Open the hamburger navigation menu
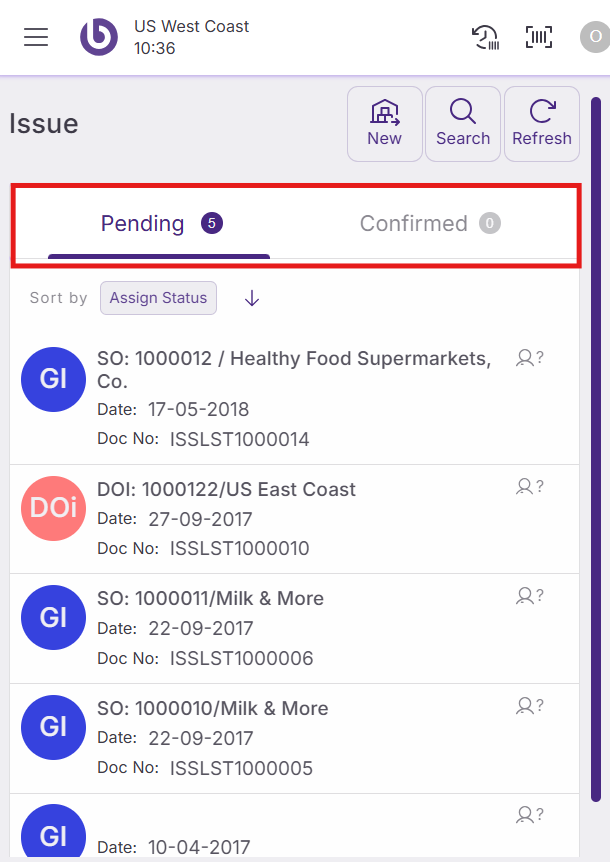The height and width of the screenshot is (862, 610). pyautogui.click(x=36, y=38)
